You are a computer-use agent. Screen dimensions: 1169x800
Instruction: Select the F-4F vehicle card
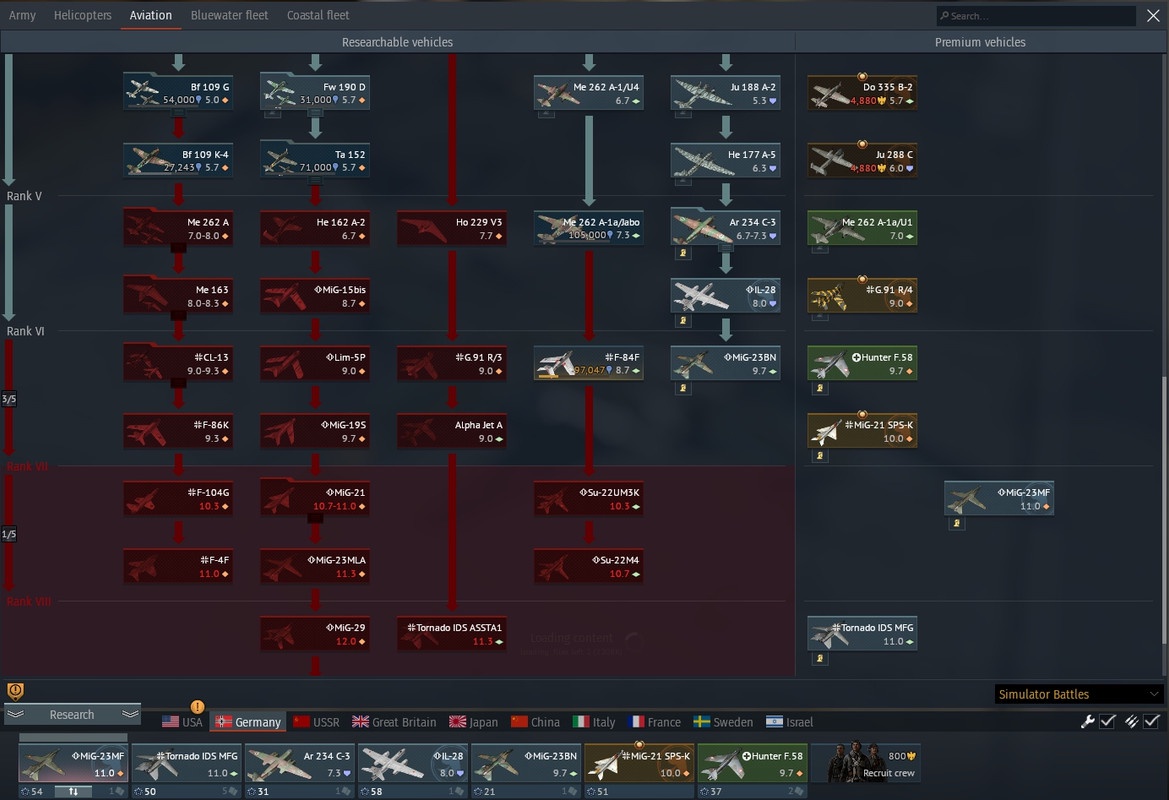pos(178,566)
